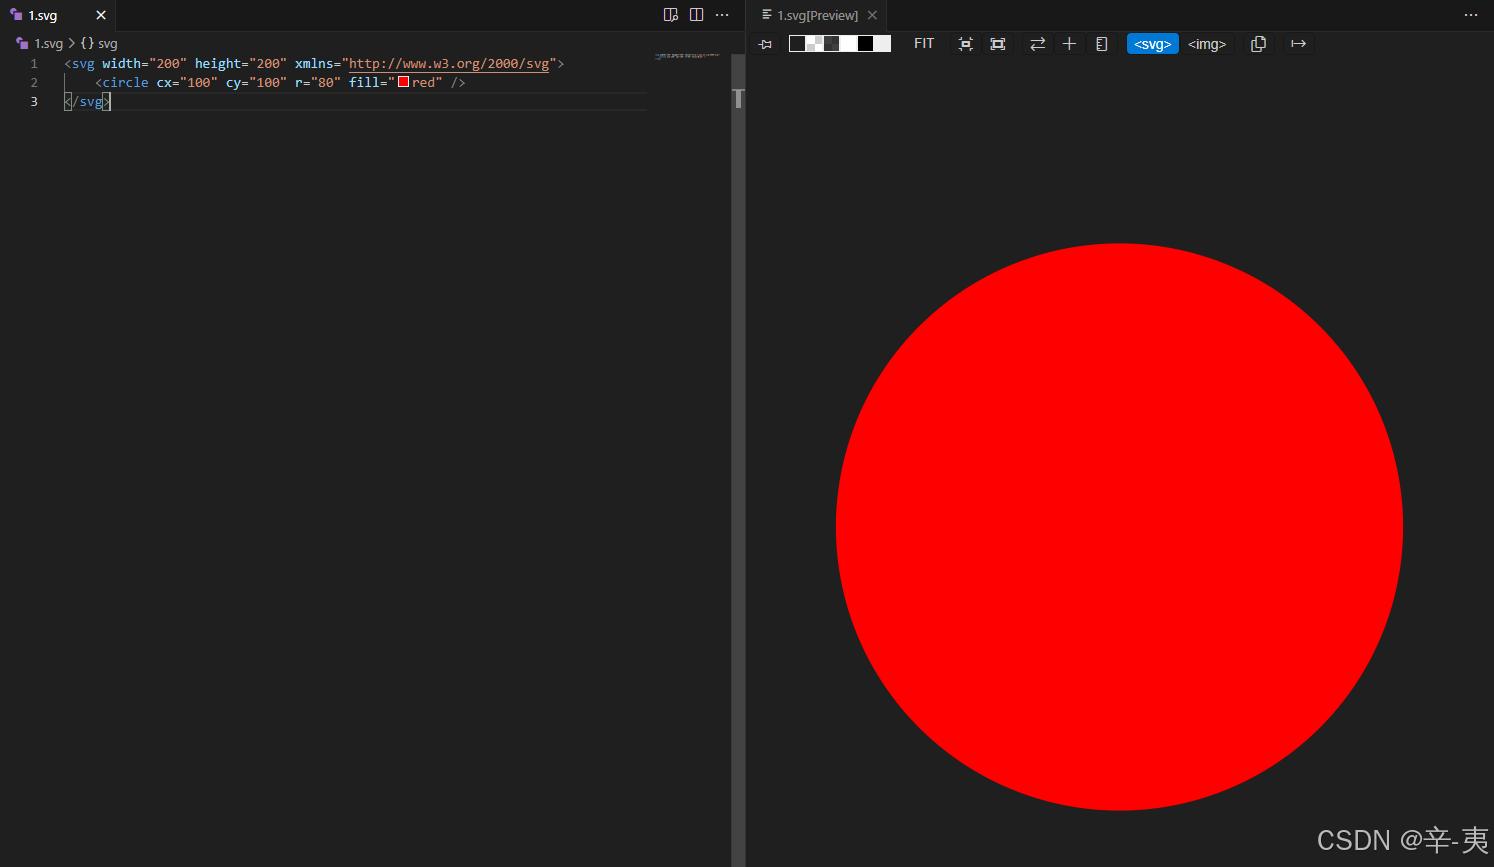Click the fit-to-window frame icon

point(998,44)
